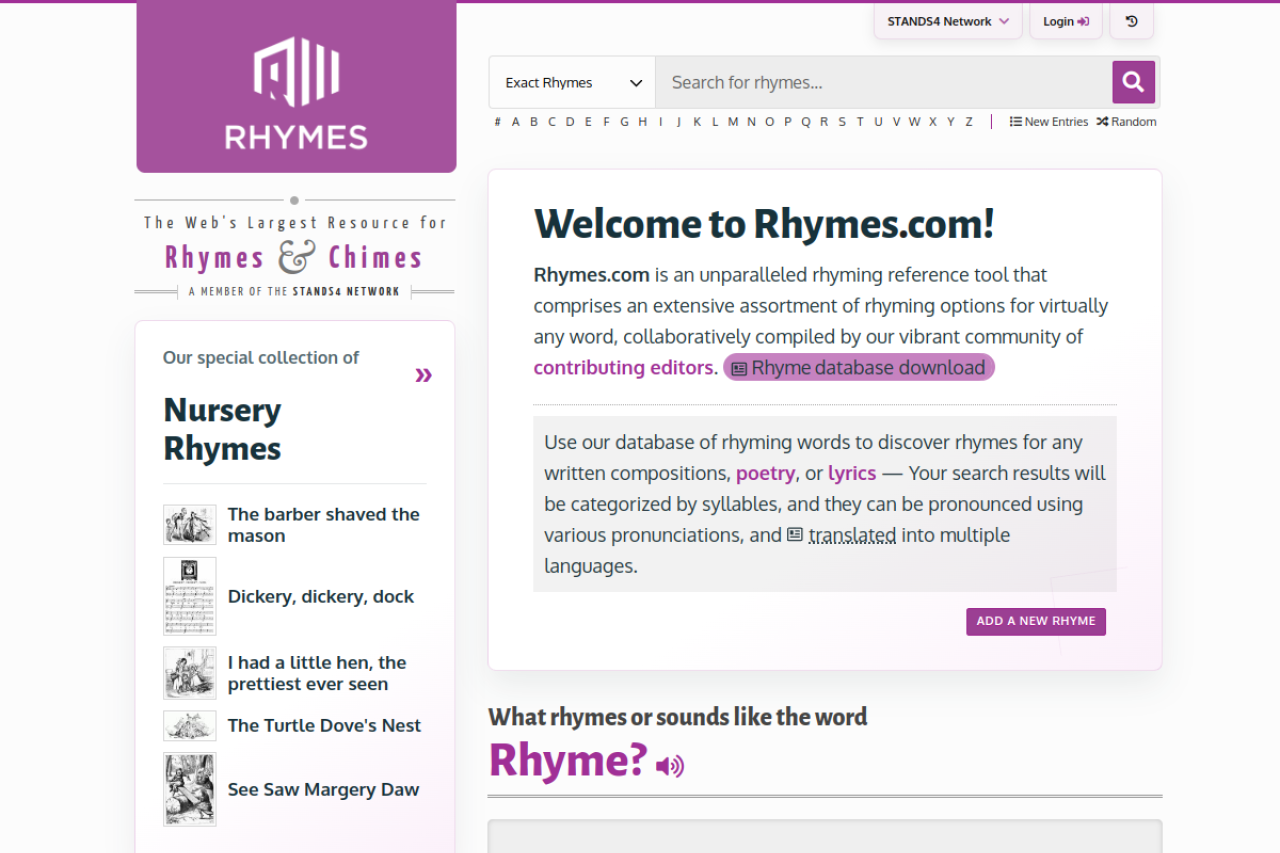Browse rhymes starting with P
Image resolution: width=1280 pixels, height=853 pixels.
point(788,122)
